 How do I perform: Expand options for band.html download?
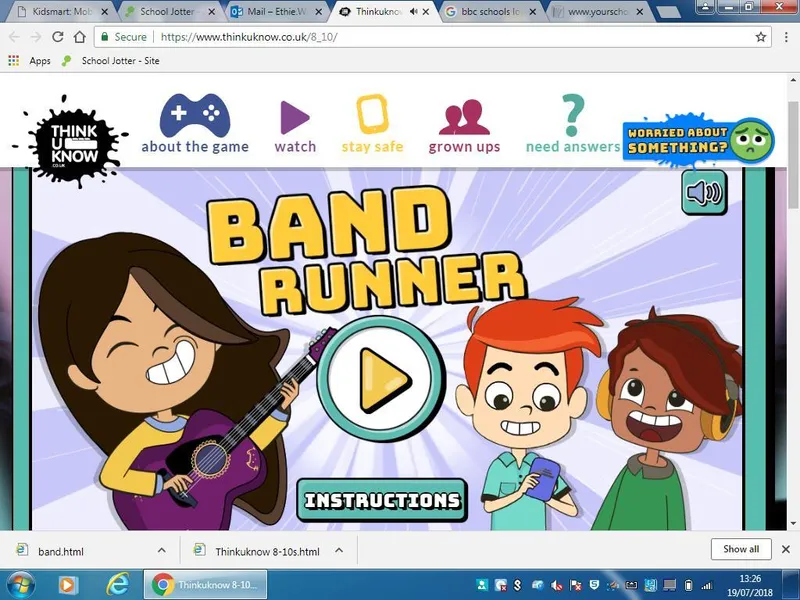(x=162, y=550)
